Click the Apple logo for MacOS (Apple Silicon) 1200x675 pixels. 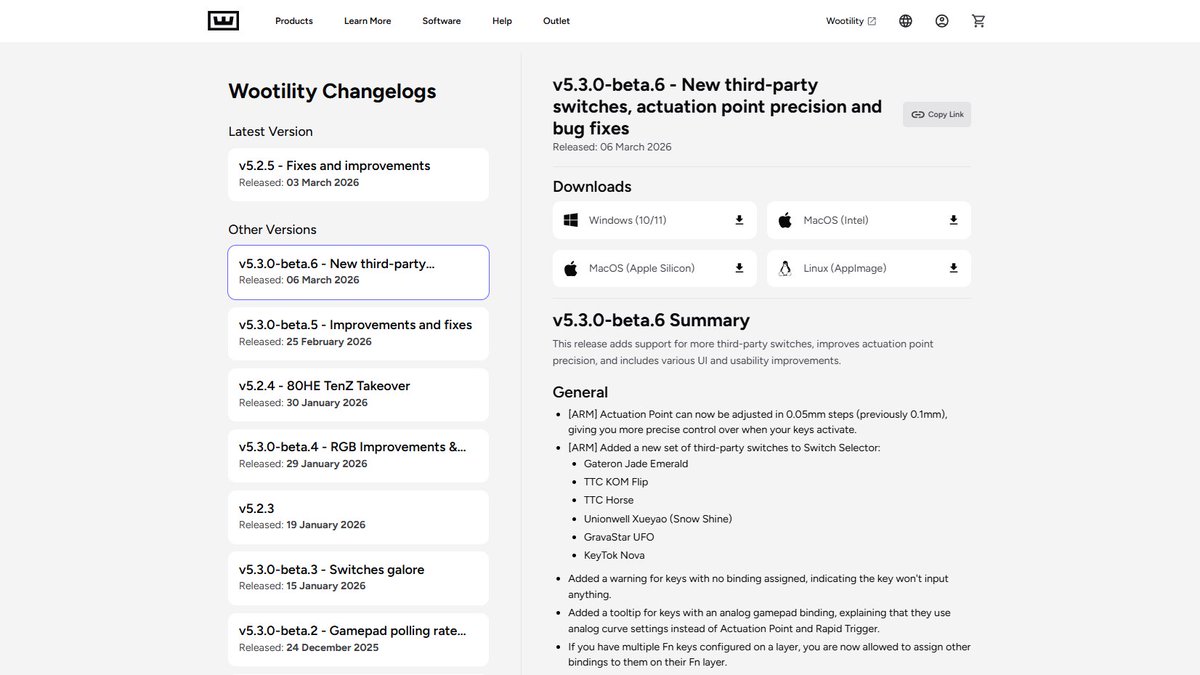point(571,268)
